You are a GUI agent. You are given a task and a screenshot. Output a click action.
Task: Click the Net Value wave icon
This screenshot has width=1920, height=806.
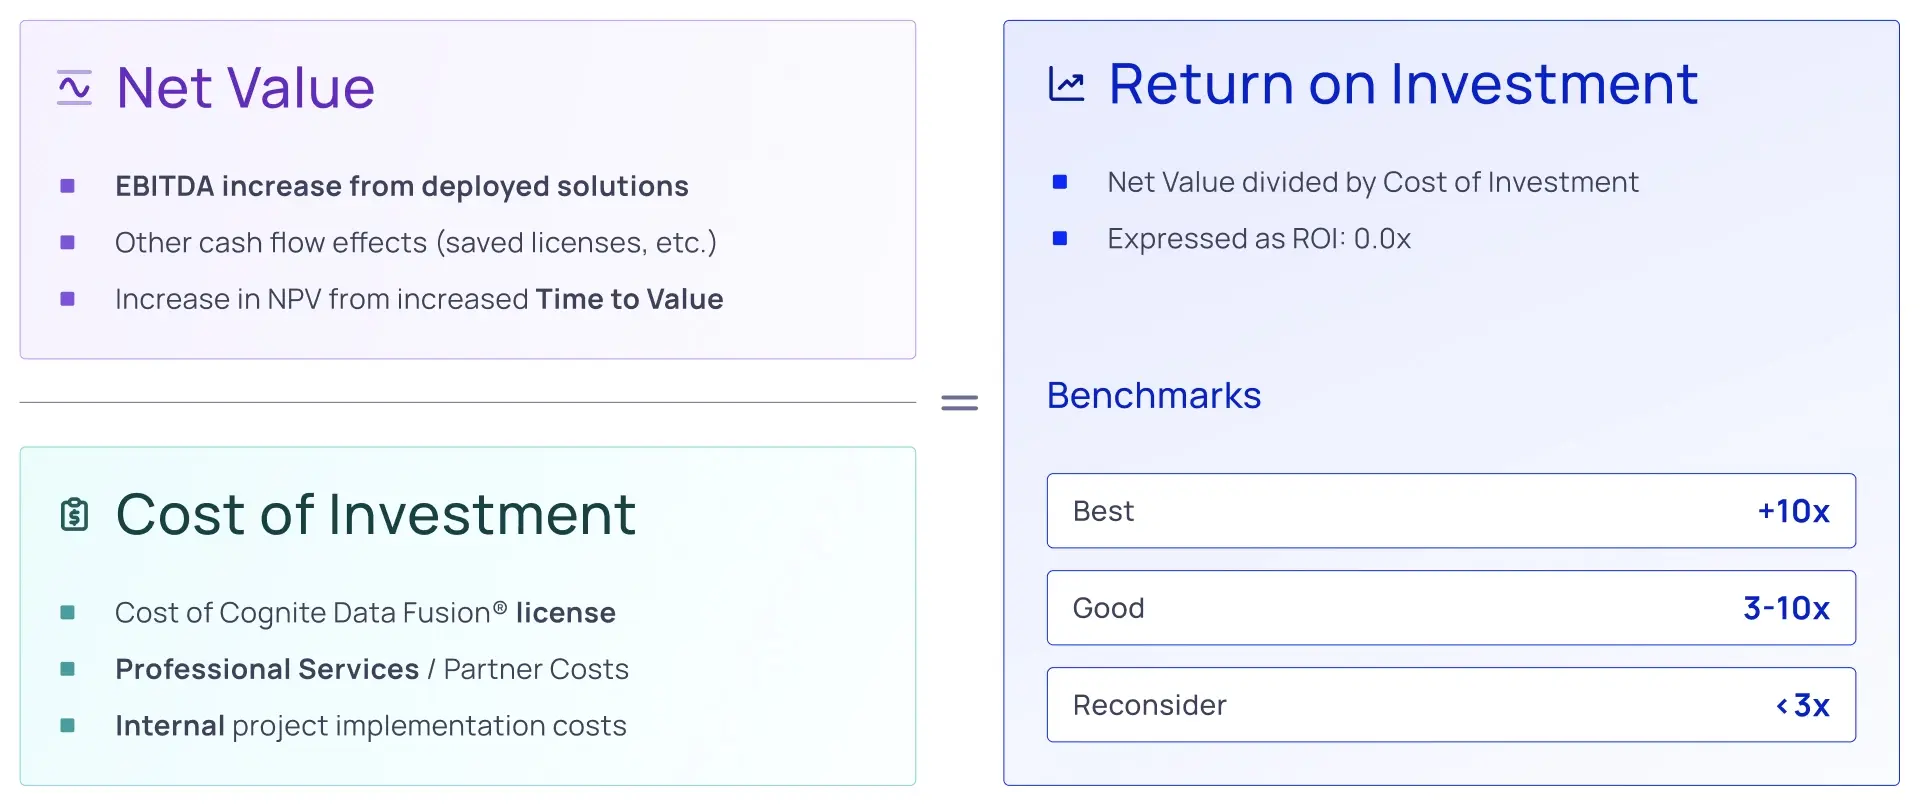pyautogui.click(x=74, y=88)
